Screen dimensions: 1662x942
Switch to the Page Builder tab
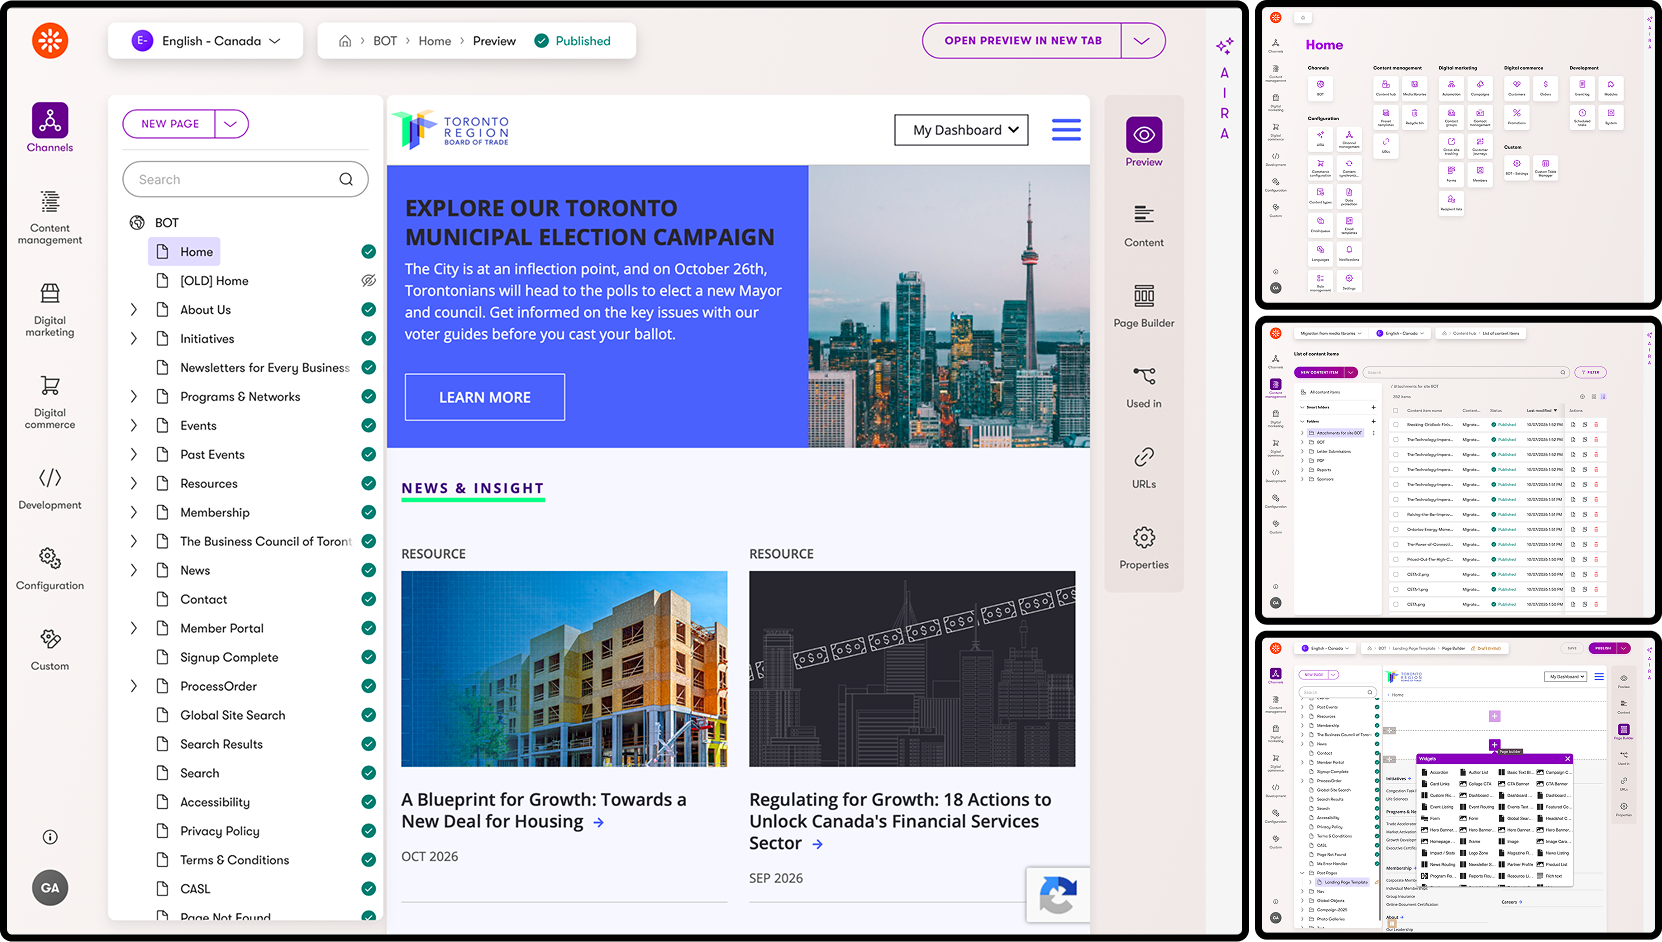point(1144,306)
